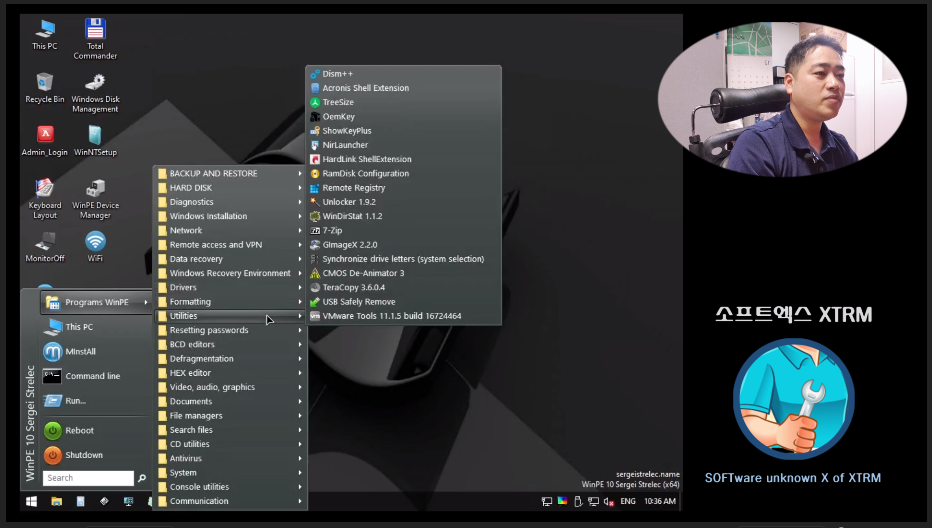Launch WinPE Device Manager icon
Screen dimensions: 932x528
tap(95, 199)
